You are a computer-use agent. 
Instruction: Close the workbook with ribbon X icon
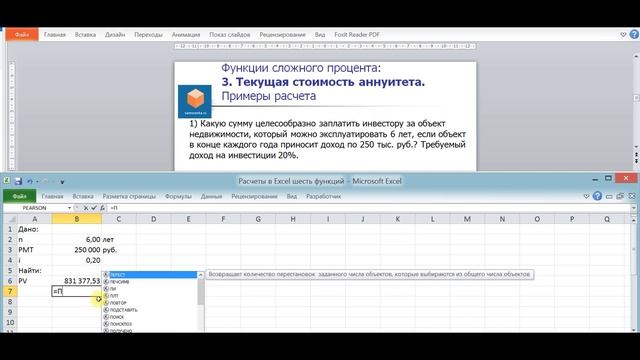click(632, 196)
